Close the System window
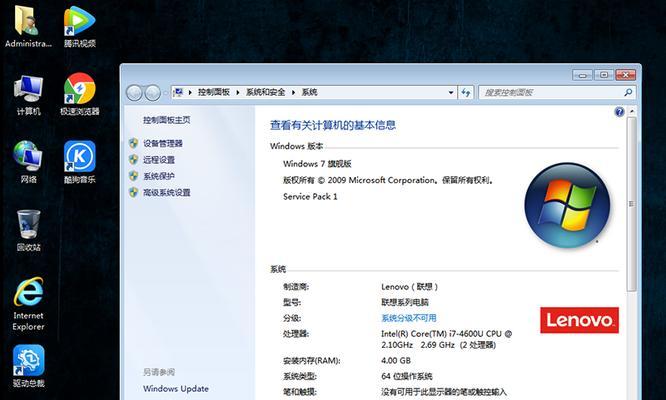The height and width of the screenshot is (400, 666). pos(625,75)
